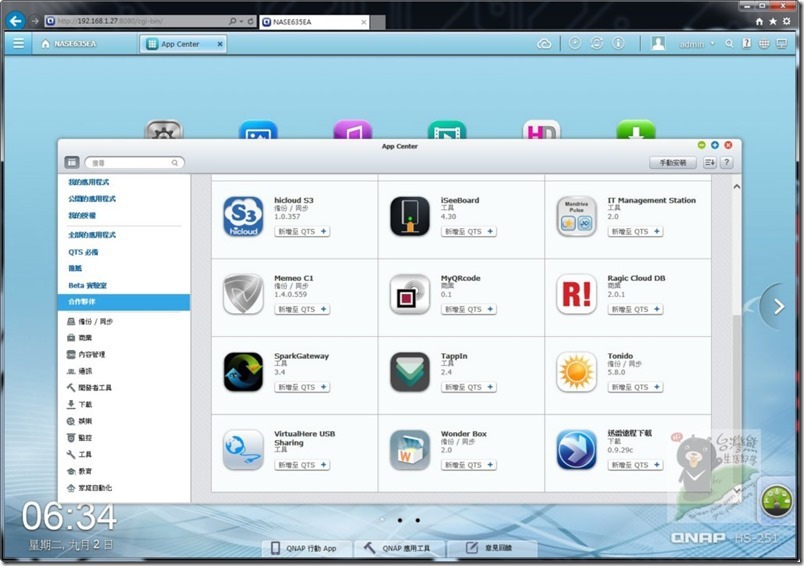Close the App Center taskbar tab

tap(220, 44)
